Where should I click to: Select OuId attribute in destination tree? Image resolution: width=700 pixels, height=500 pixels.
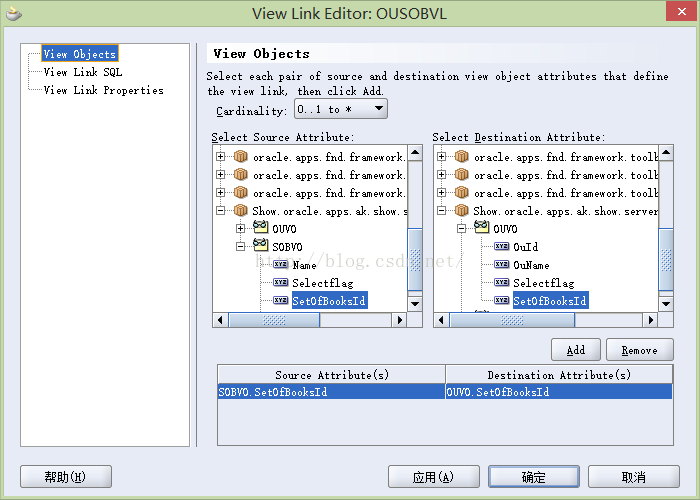[x=525, y=247]
